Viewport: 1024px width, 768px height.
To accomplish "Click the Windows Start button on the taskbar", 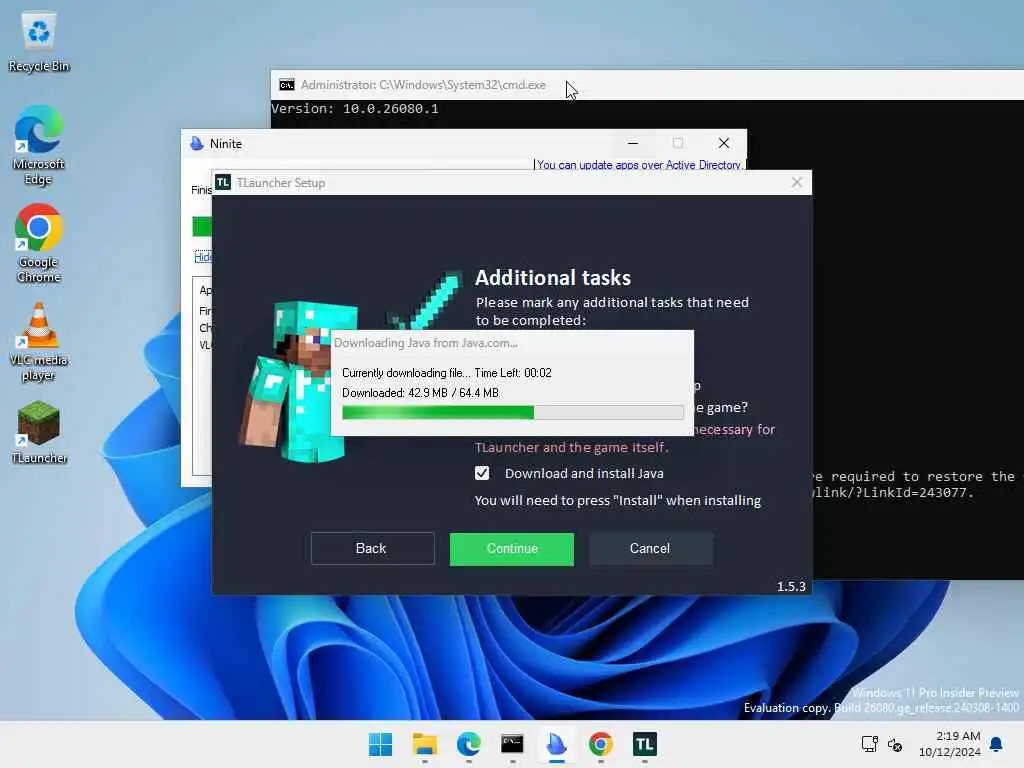I will (380, 744).
